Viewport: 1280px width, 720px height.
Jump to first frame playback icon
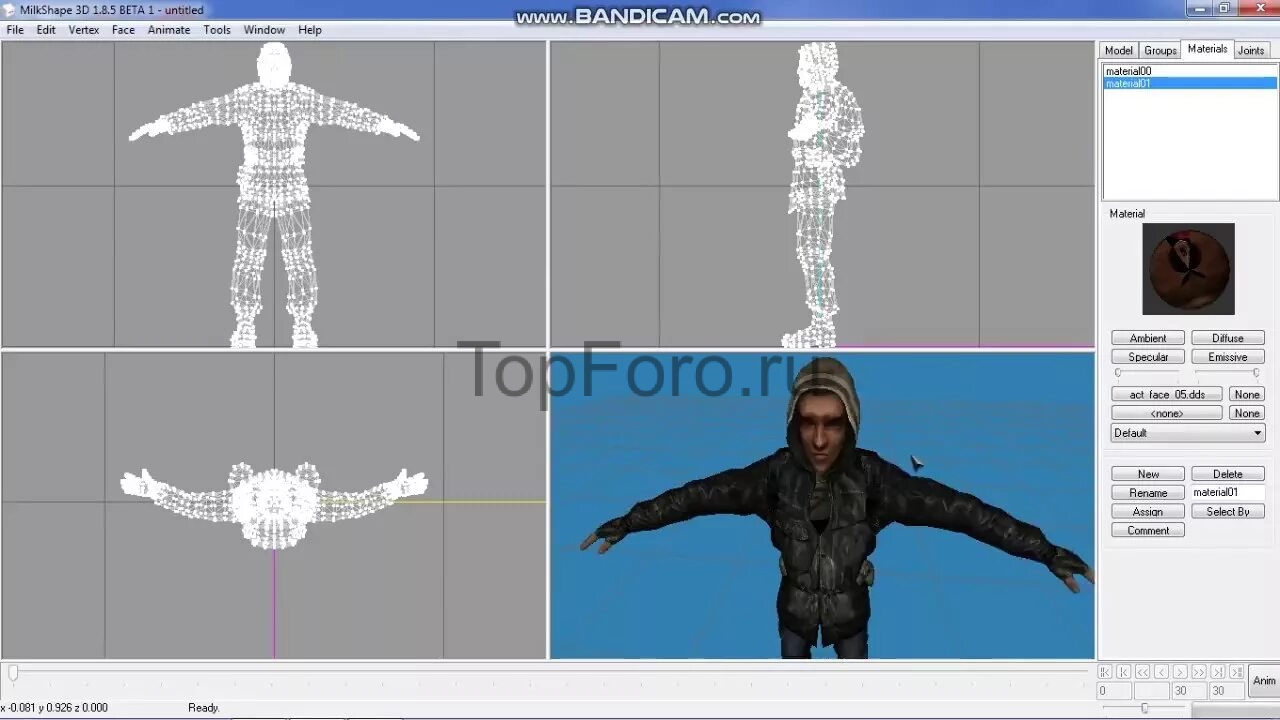coord(1105,672)
